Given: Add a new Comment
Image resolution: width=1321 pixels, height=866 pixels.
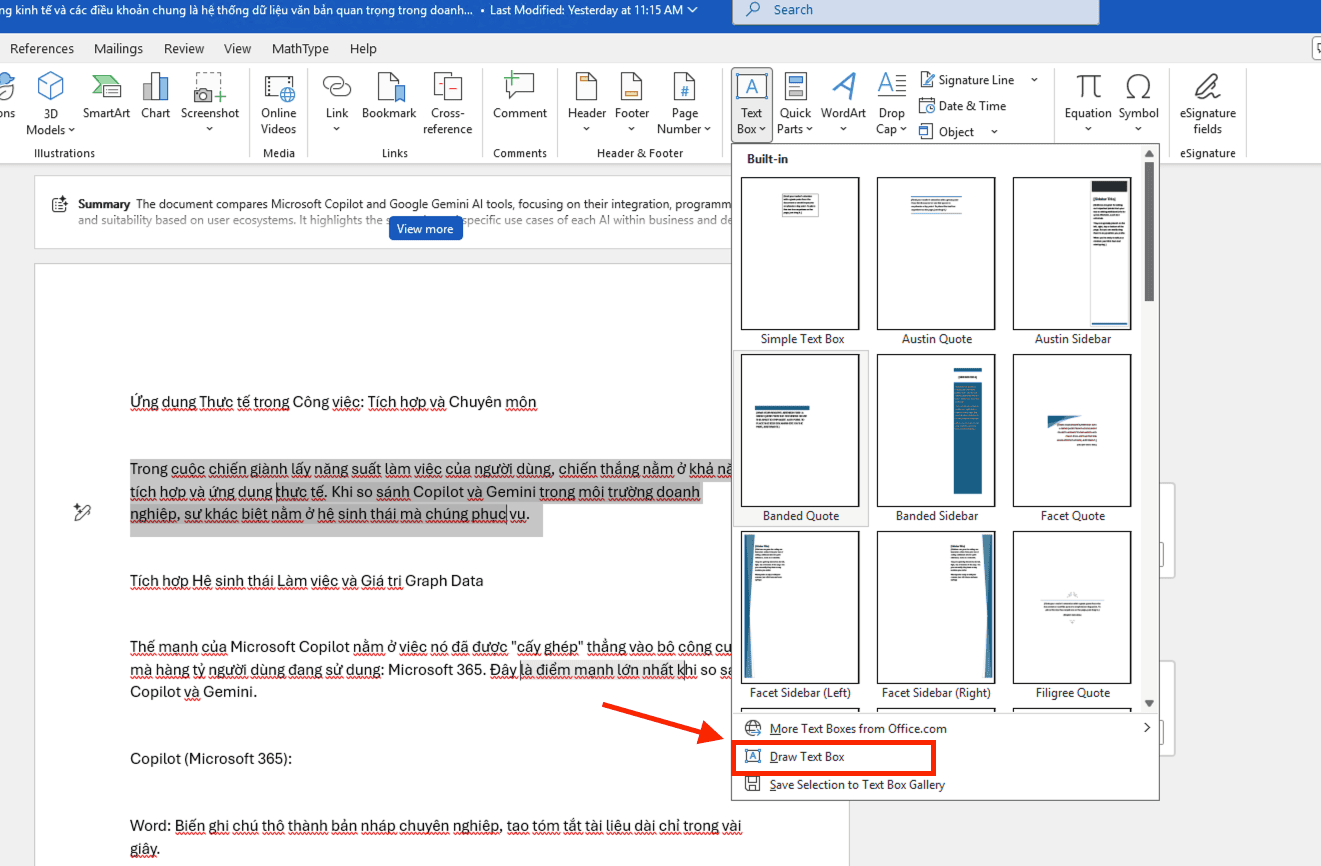Looking at the screenshot, I should pos(520,97).
